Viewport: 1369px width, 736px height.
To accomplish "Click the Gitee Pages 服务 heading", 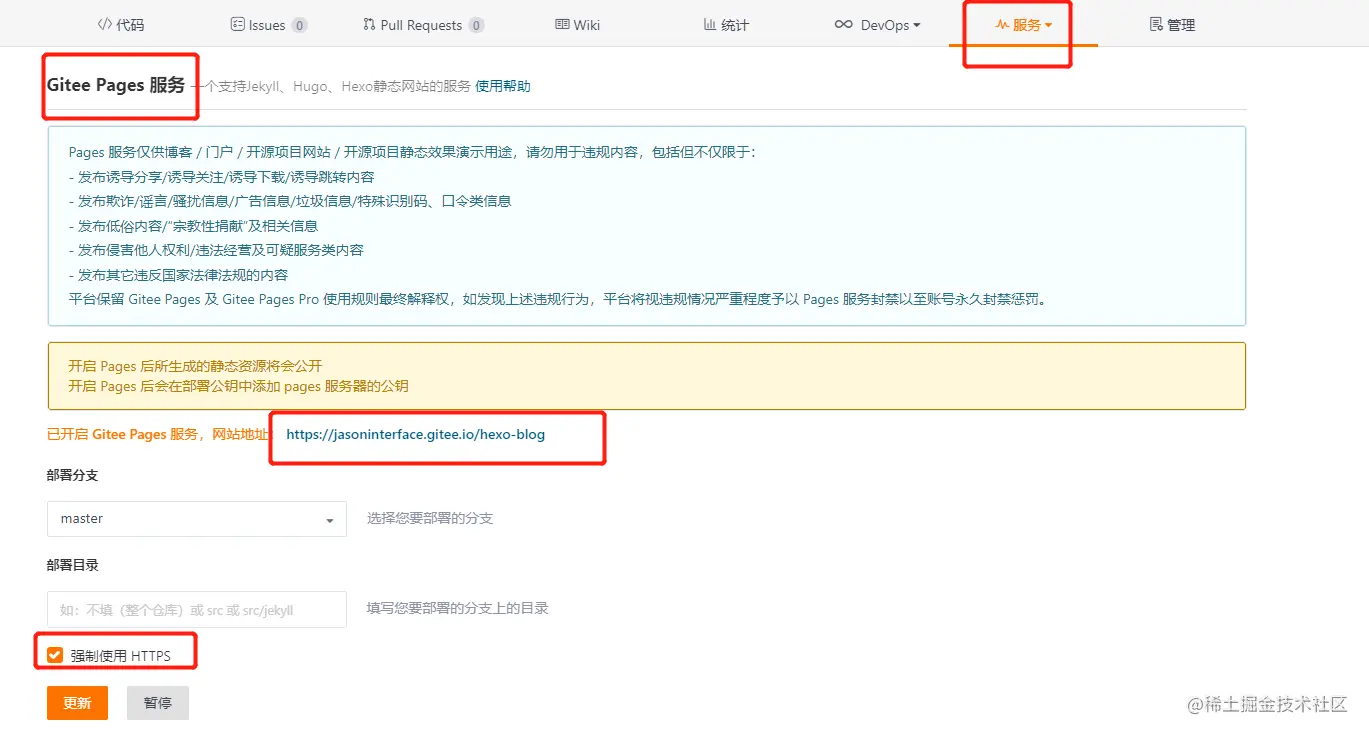I will point(116,85).
